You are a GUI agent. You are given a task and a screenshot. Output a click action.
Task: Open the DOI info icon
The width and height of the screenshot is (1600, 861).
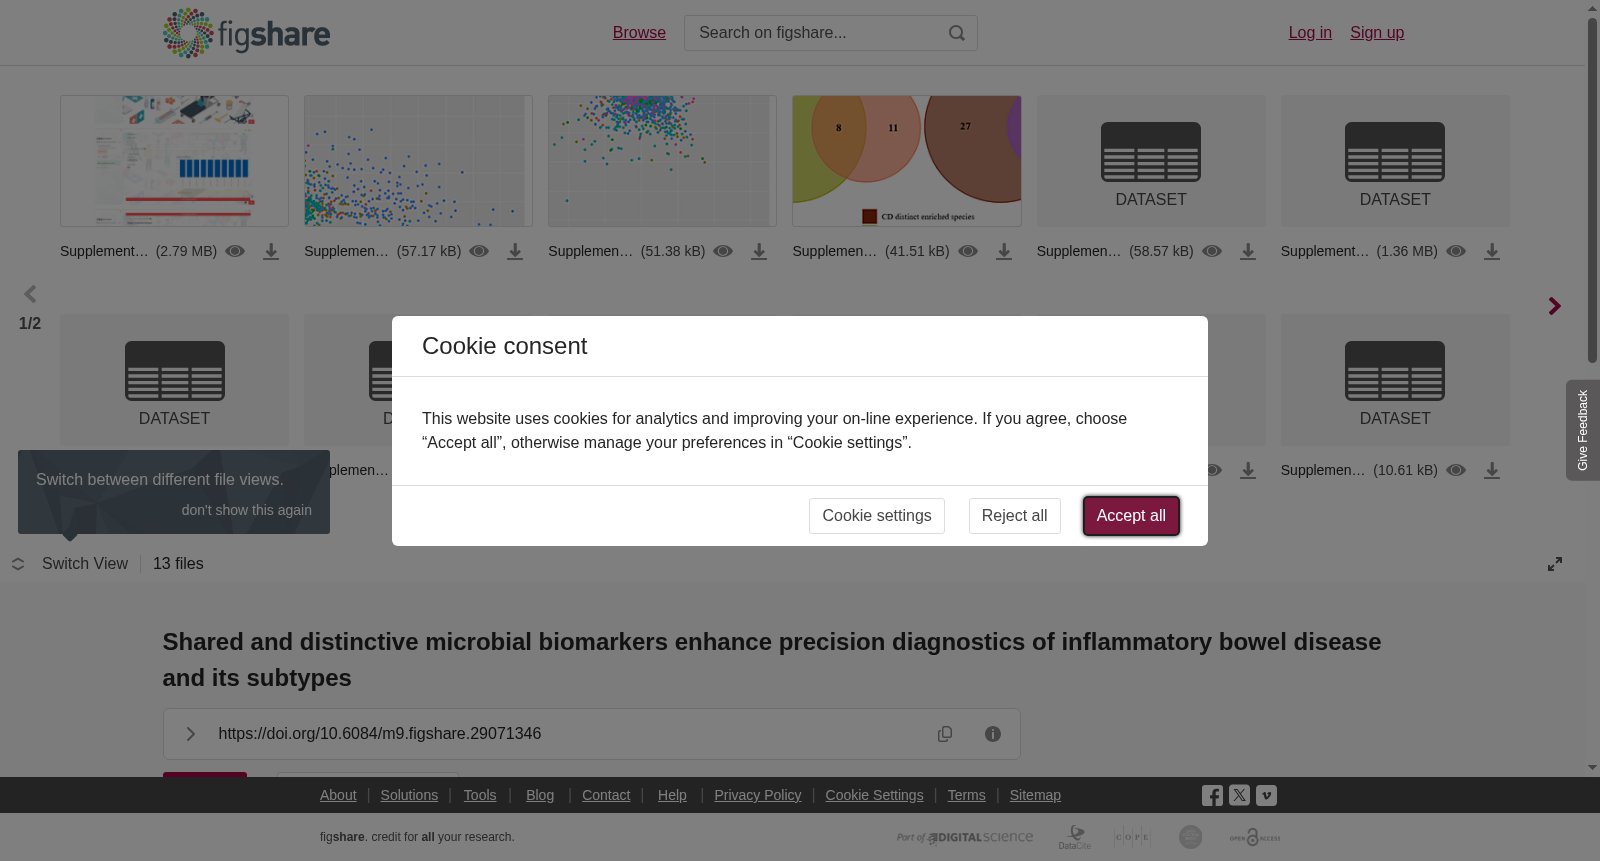[x=993, y=734]
